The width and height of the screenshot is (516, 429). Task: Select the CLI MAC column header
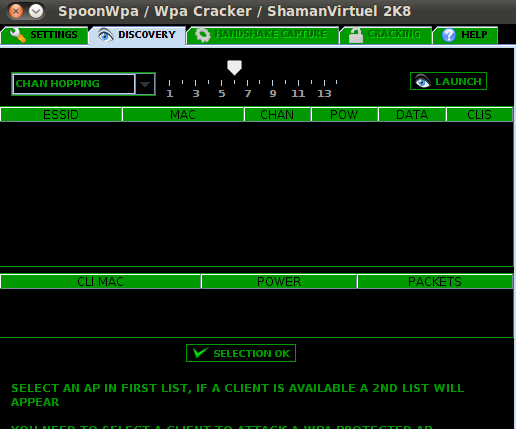[x=101, y=282]
